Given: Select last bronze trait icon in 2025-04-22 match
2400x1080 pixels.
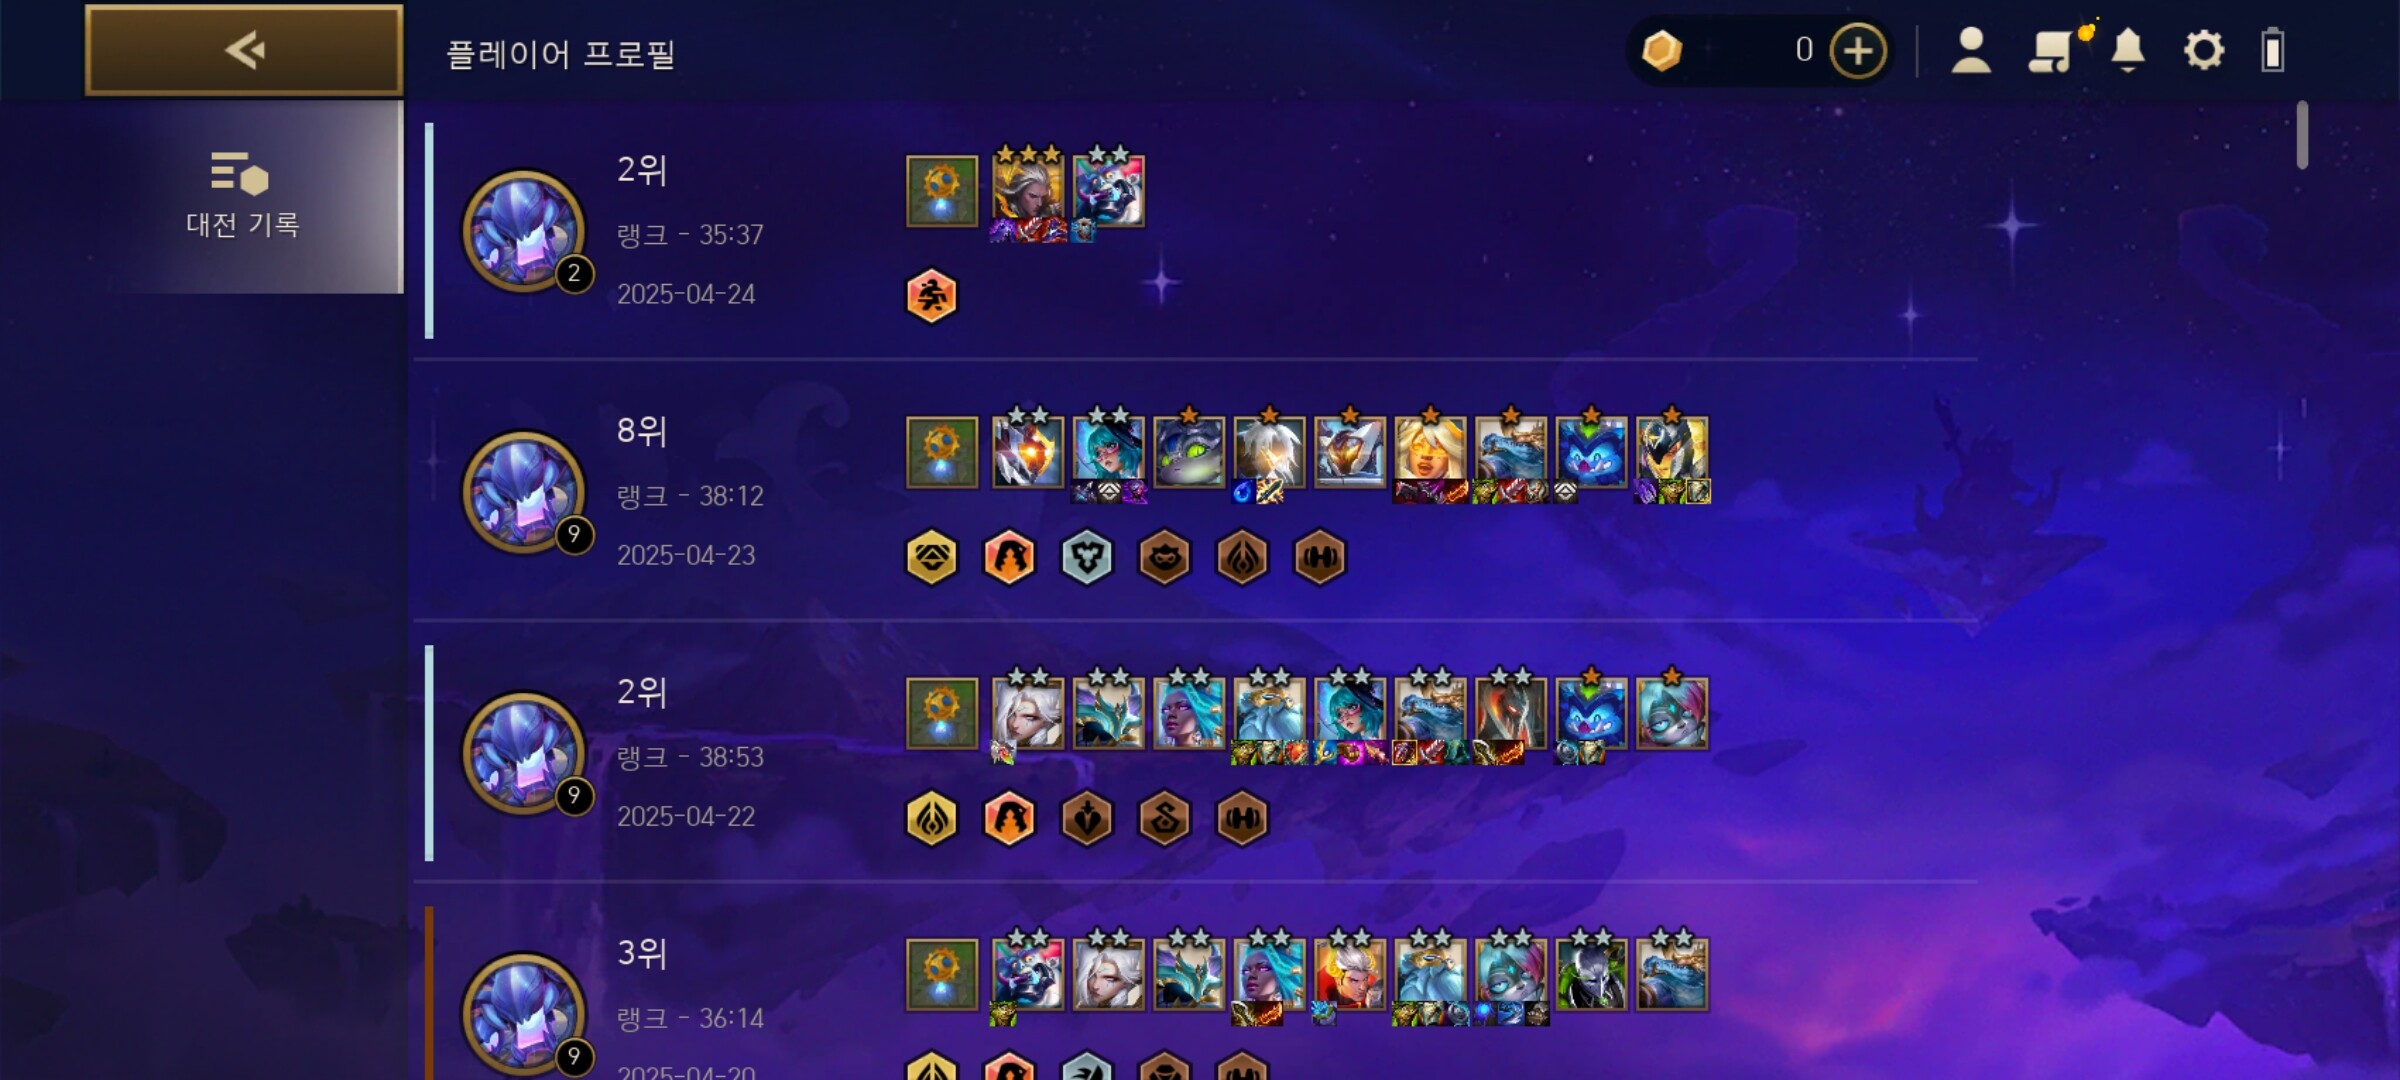Looking at the screenshot, I should tap(1242, 819).
